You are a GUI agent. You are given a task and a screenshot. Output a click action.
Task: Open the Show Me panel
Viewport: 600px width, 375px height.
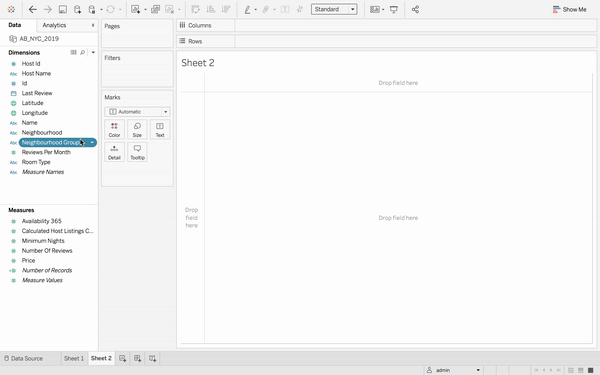(569, 9)
